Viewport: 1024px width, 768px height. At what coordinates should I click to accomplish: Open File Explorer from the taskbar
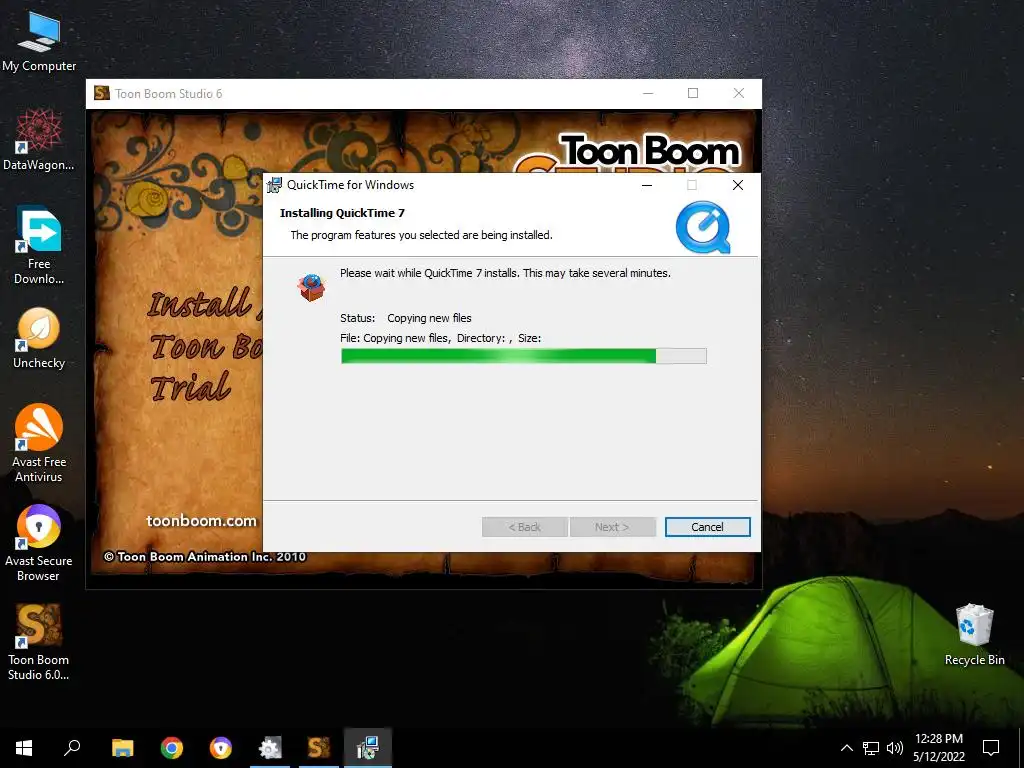[x=122, y=748]
